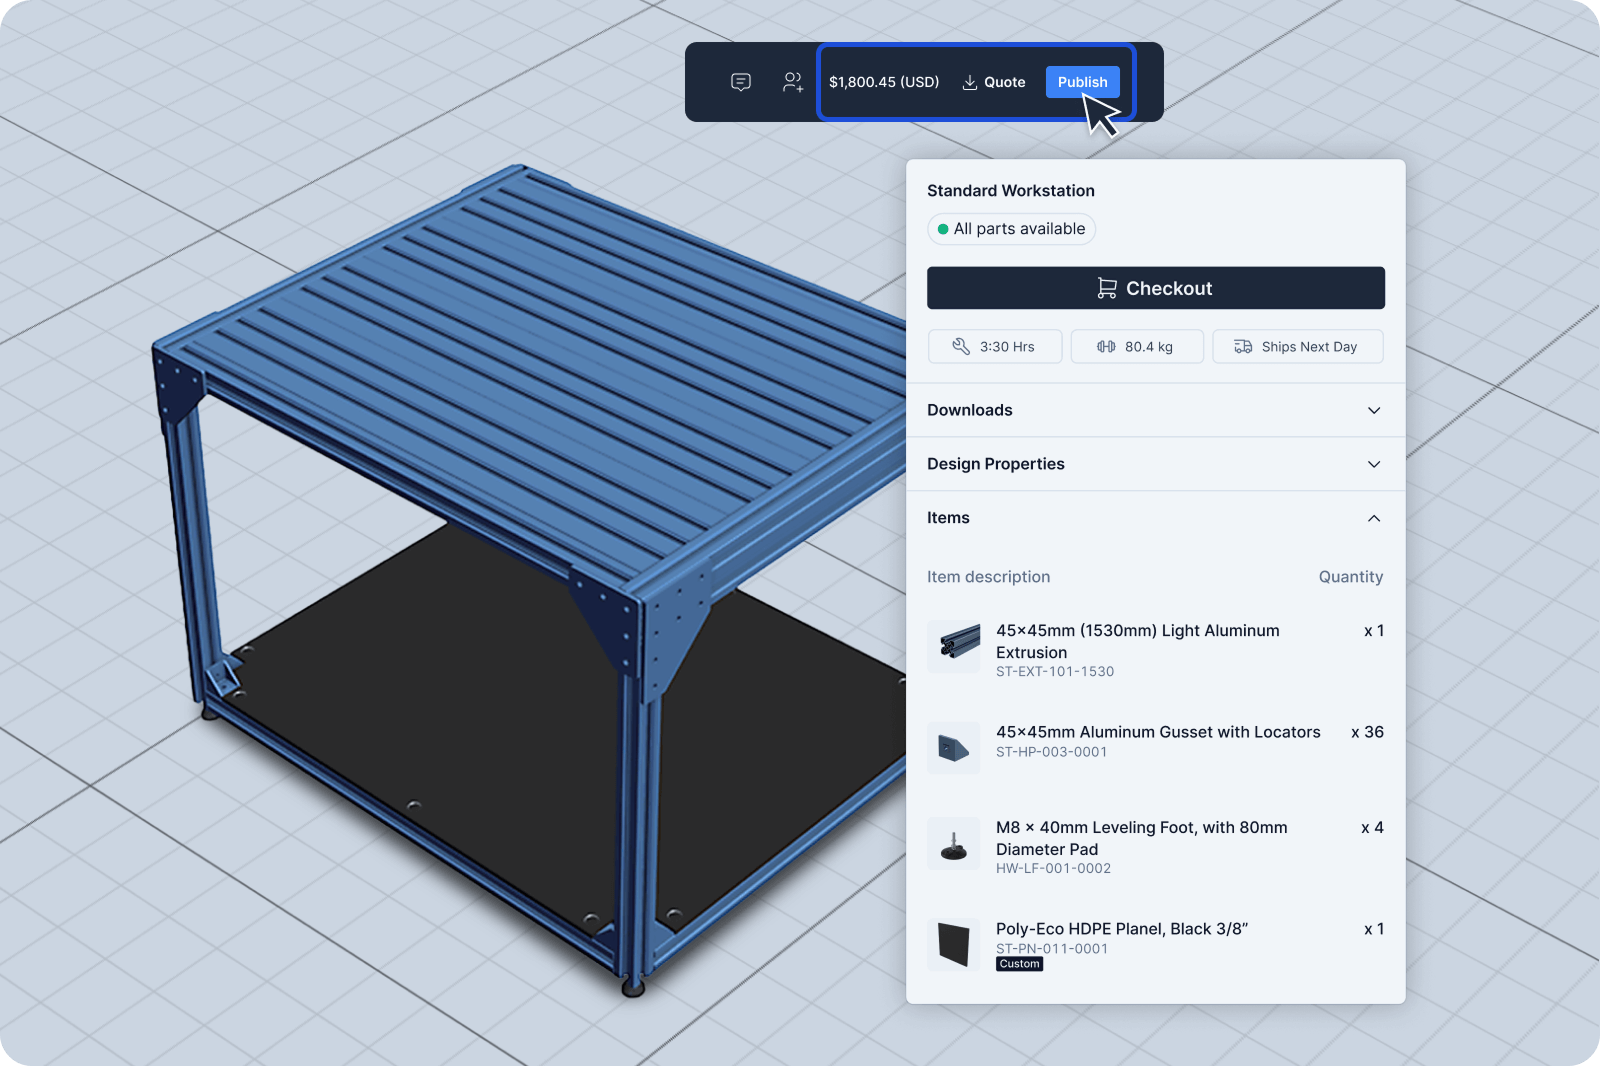Click the $1,800.45 (USD) price label
Screen dimensions: 1600x1066
(884, 82)
